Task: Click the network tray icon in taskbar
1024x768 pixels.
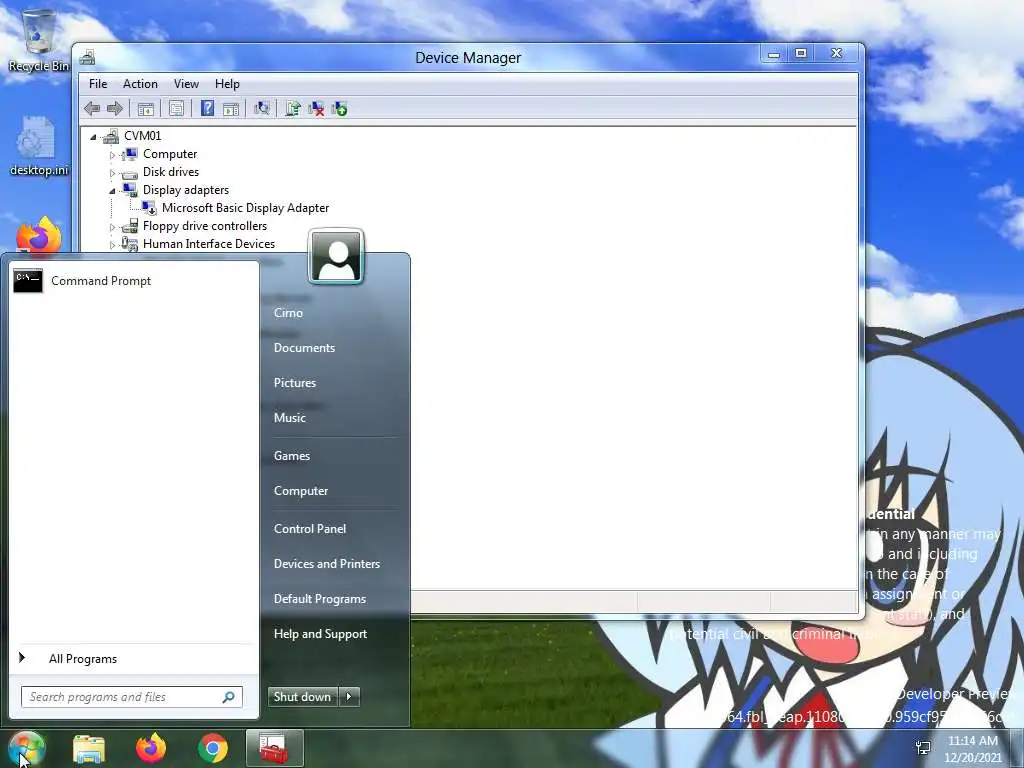Action: pos(923,748)
